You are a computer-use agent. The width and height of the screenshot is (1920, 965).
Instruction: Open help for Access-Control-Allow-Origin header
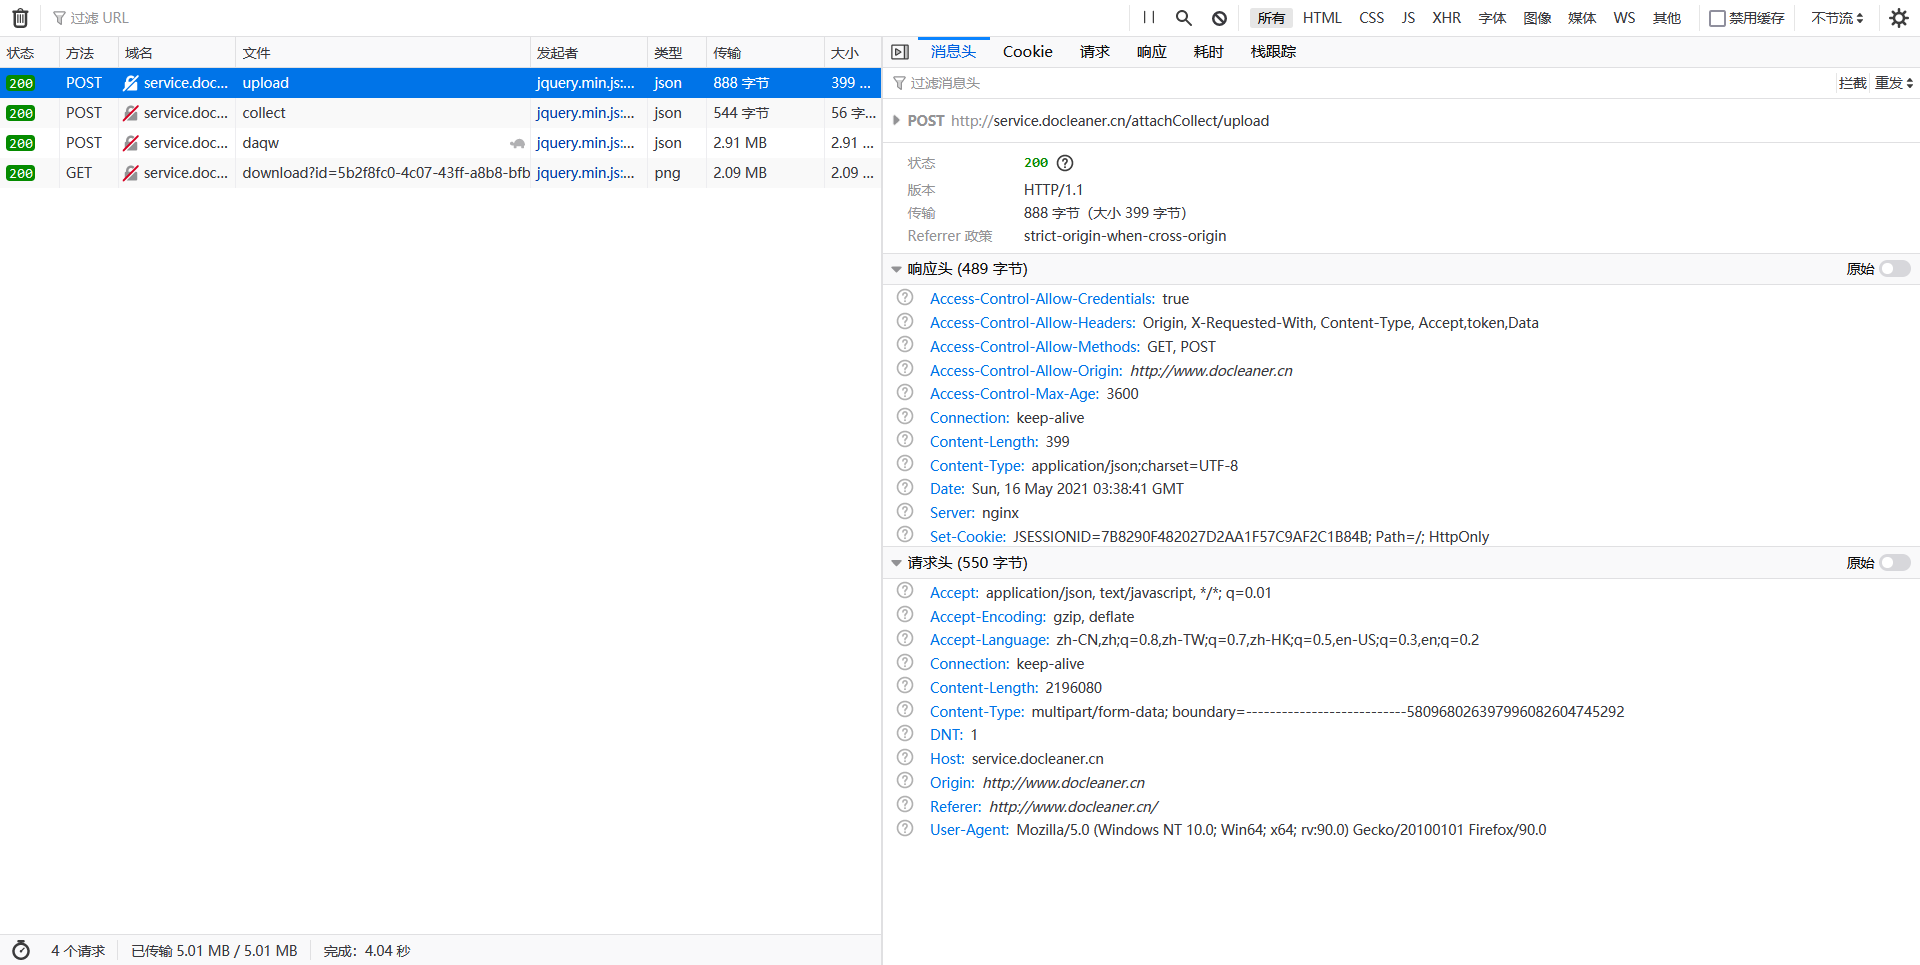905,369
